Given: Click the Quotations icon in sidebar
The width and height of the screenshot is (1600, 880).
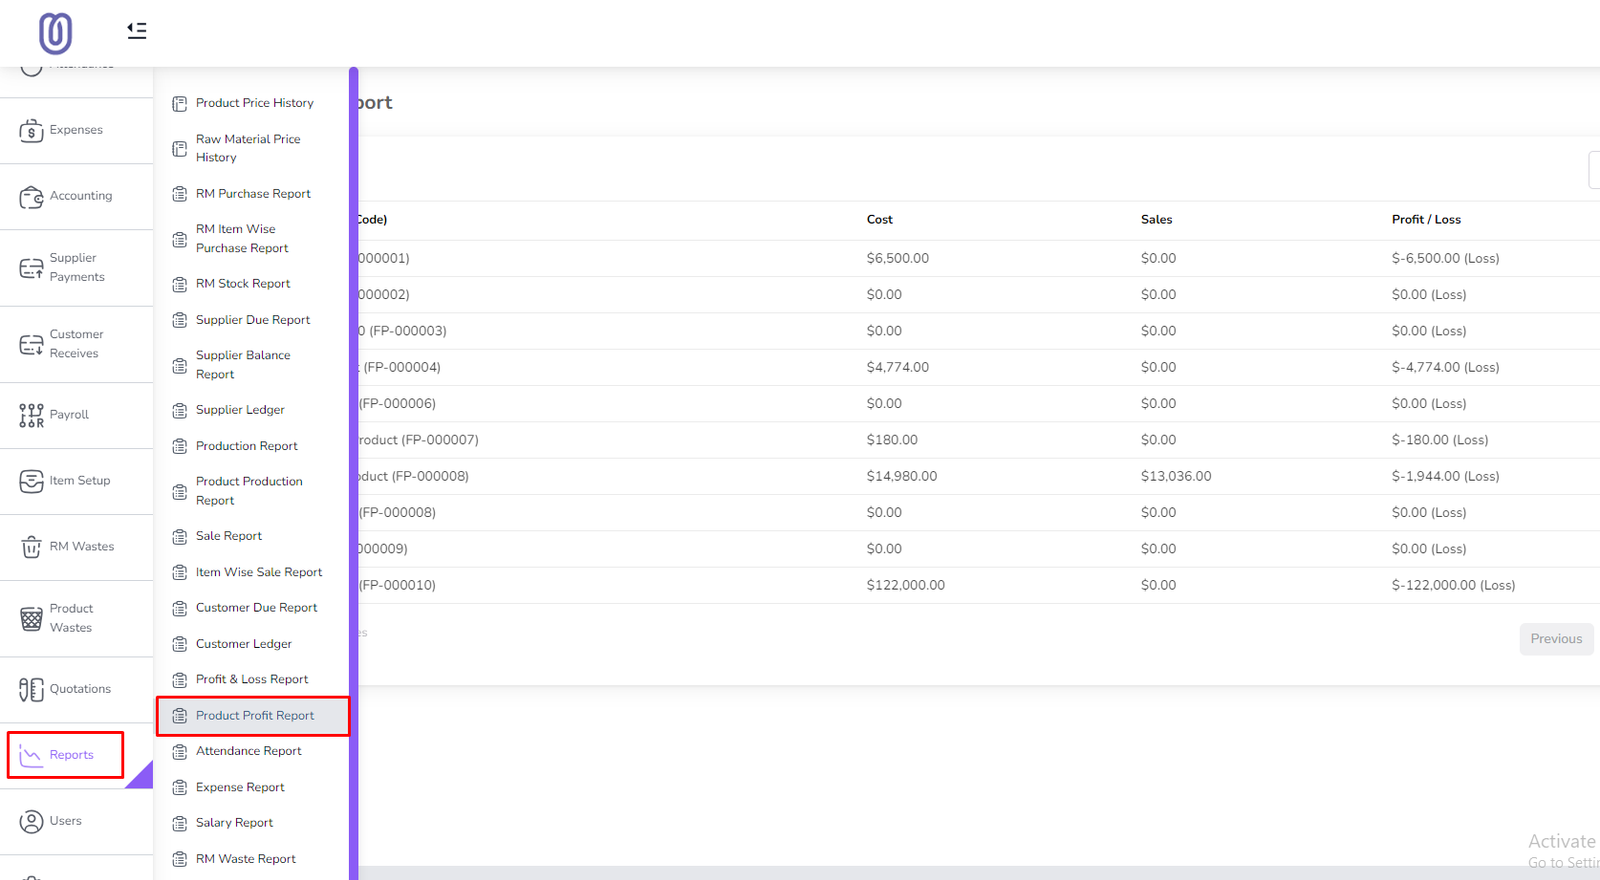Looking at the screenshot, I should point(31,689).
